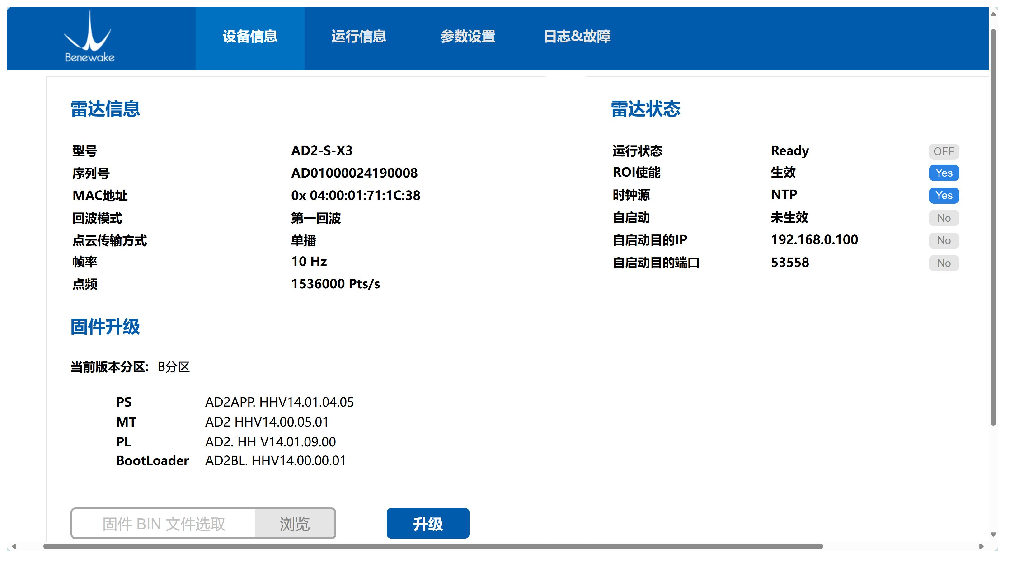Screen dimensions: 1014x564
Task: Open the 设备信息 tab
Action: click(x=250, y=37)
